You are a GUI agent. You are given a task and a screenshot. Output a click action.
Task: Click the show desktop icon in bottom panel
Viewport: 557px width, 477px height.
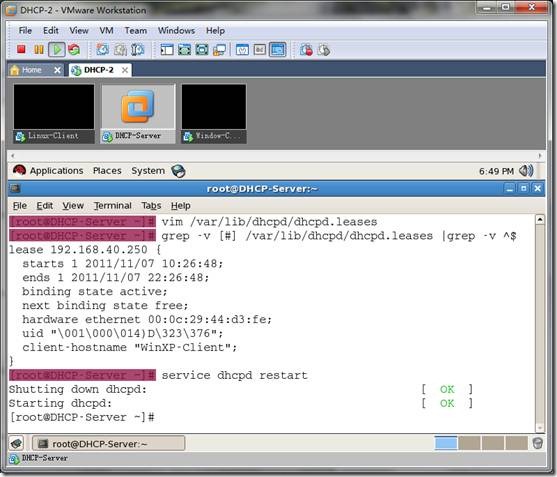(x=16, y=443)
